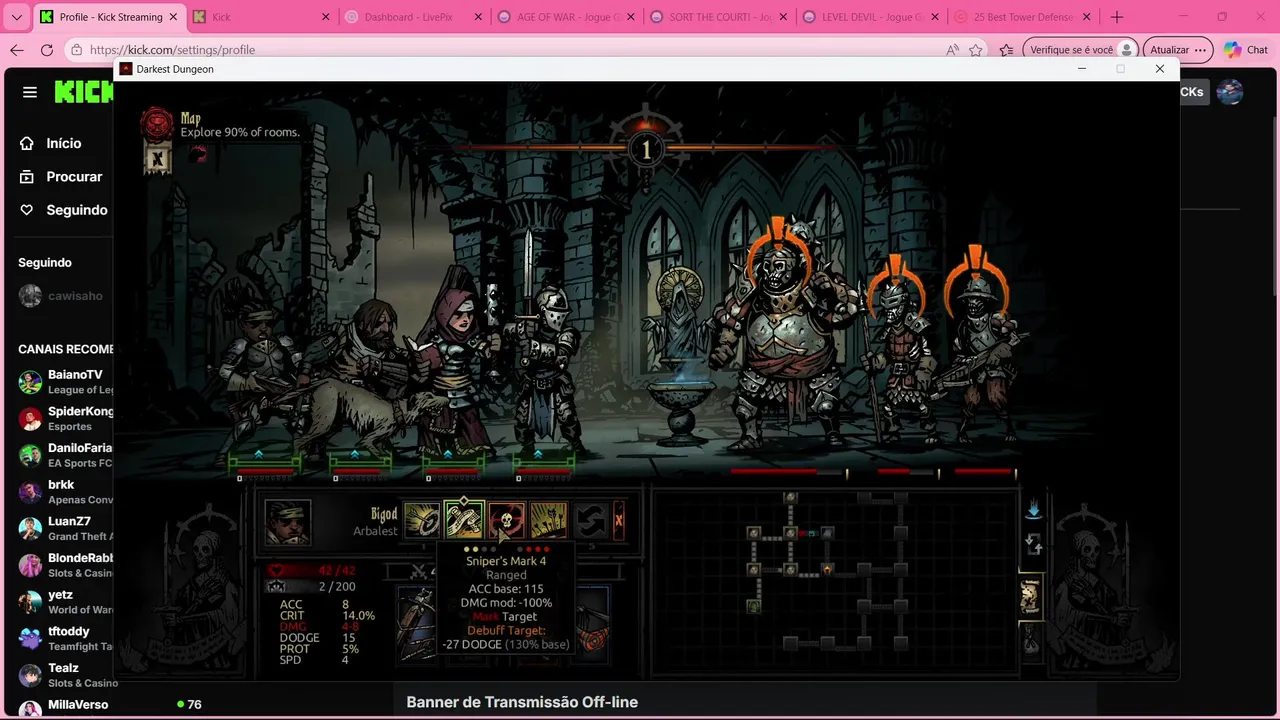The width and height of the screenshot is (1280, 720).
Task: Select the bandage scroll battlefield skill
Action: [464, 520]
